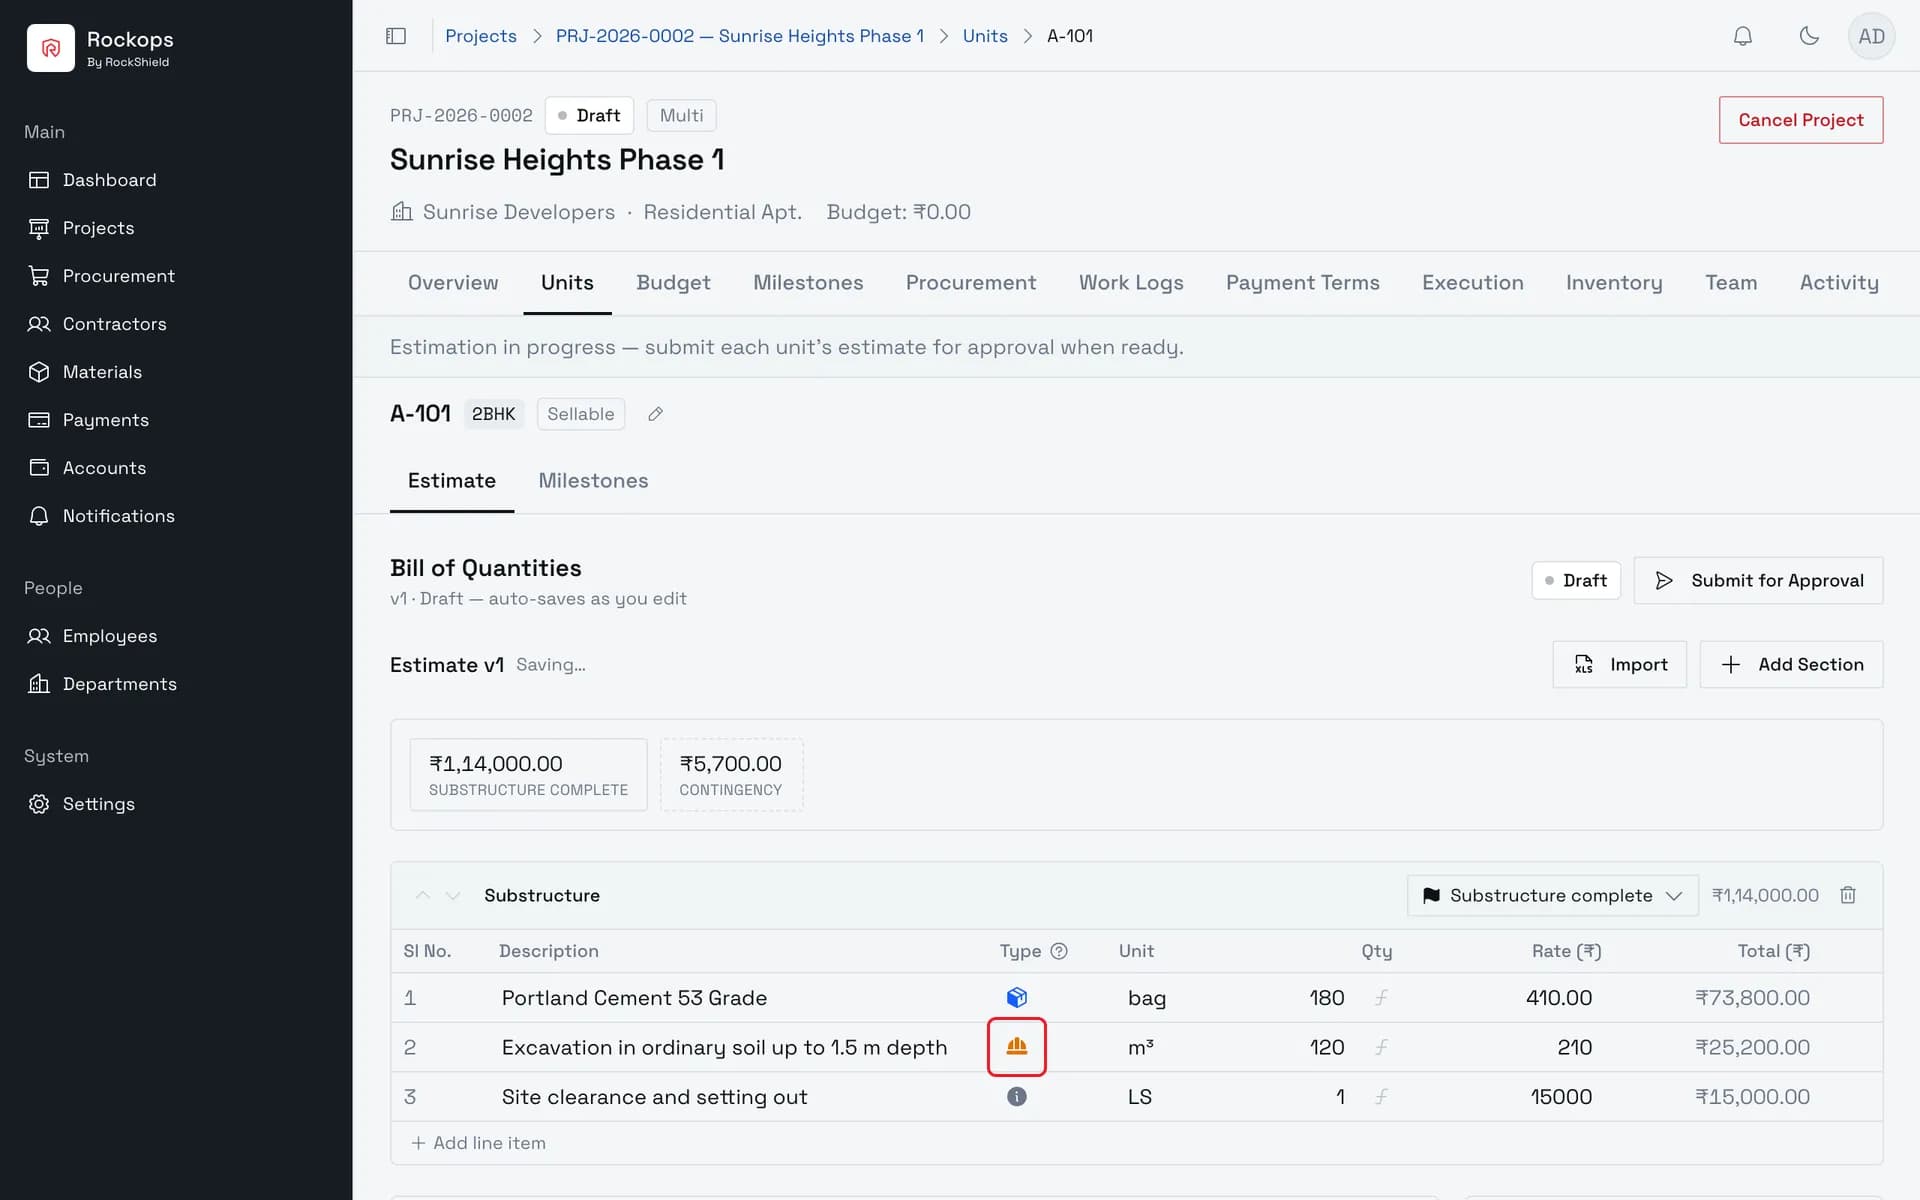Click the edit pencil next to A-101
The height and width of the screenshot is (1200, 1920).
click(x=655, y=414)
